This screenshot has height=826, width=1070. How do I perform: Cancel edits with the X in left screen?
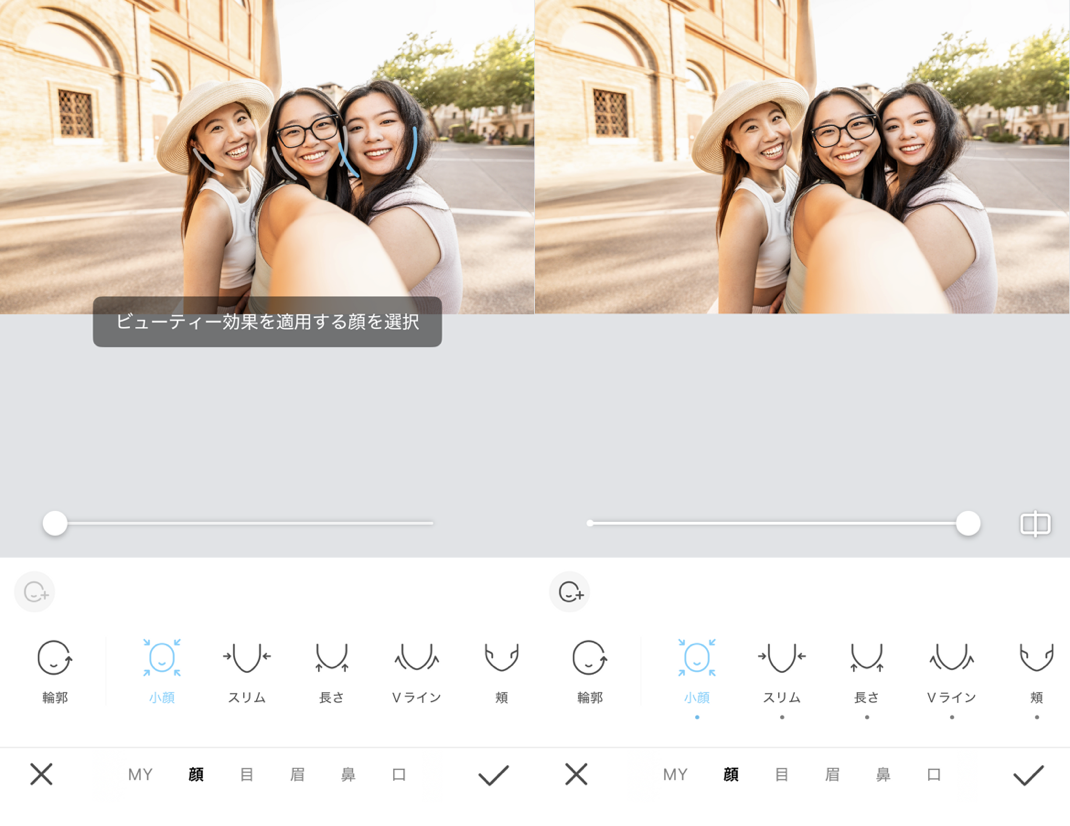coord(41,774)
